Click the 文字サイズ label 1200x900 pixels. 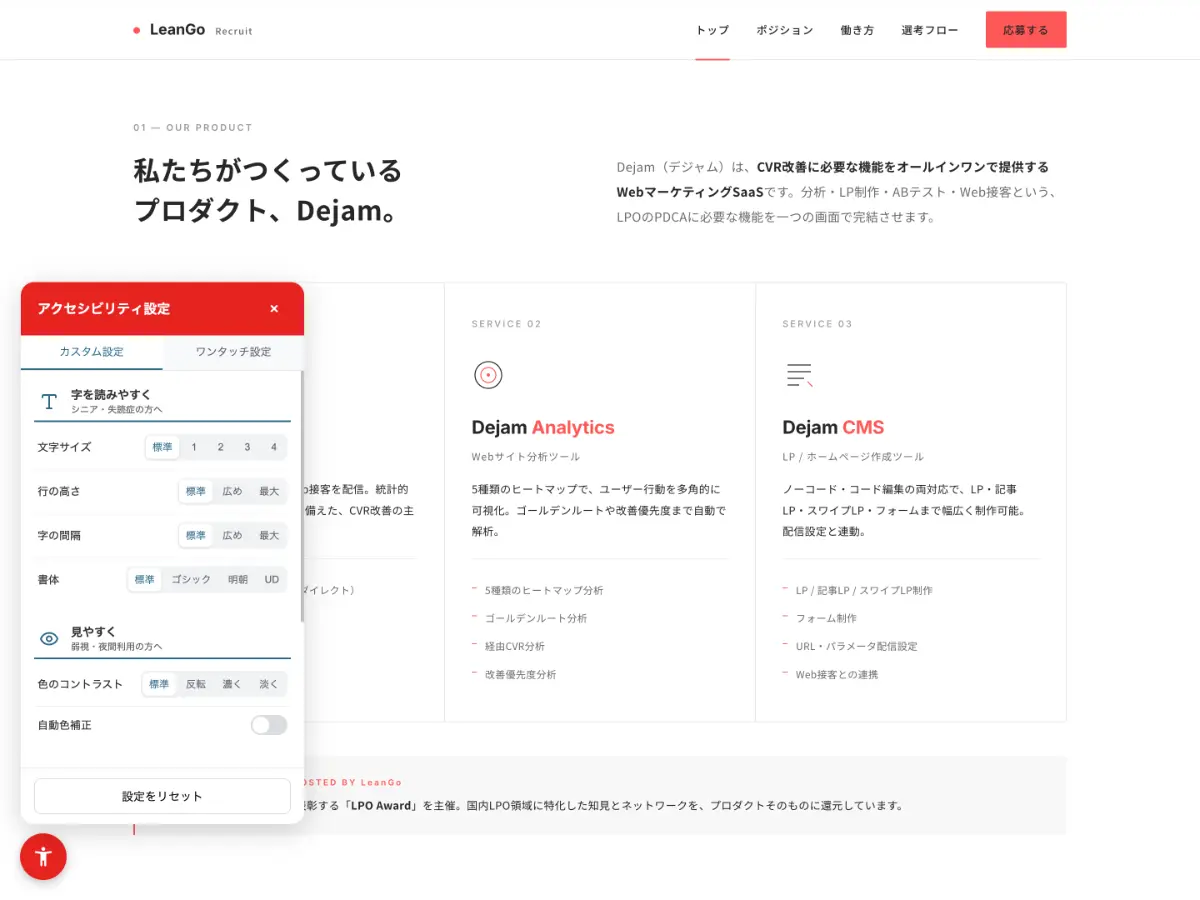click(x=64, y=447)
